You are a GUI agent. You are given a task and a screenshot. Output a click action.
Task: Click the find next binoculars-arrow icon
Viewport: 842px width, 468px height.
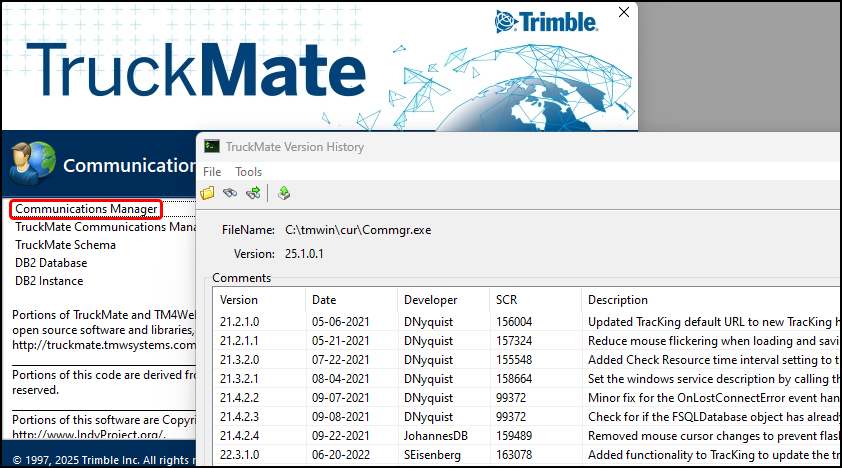click(x=253, y=193)
